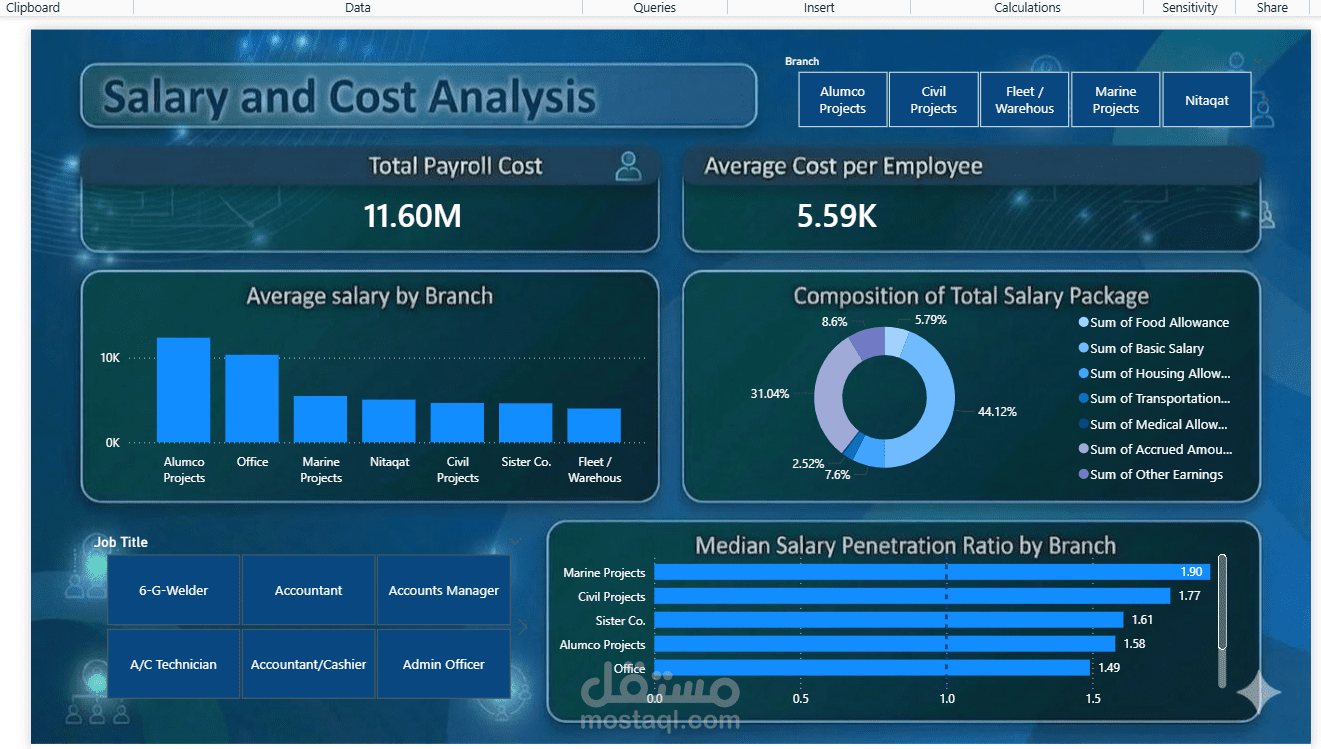The image size is (1321, 749).
Task: Pick Accountant/Cashier job title tile
Action: (x=309, y=664)
